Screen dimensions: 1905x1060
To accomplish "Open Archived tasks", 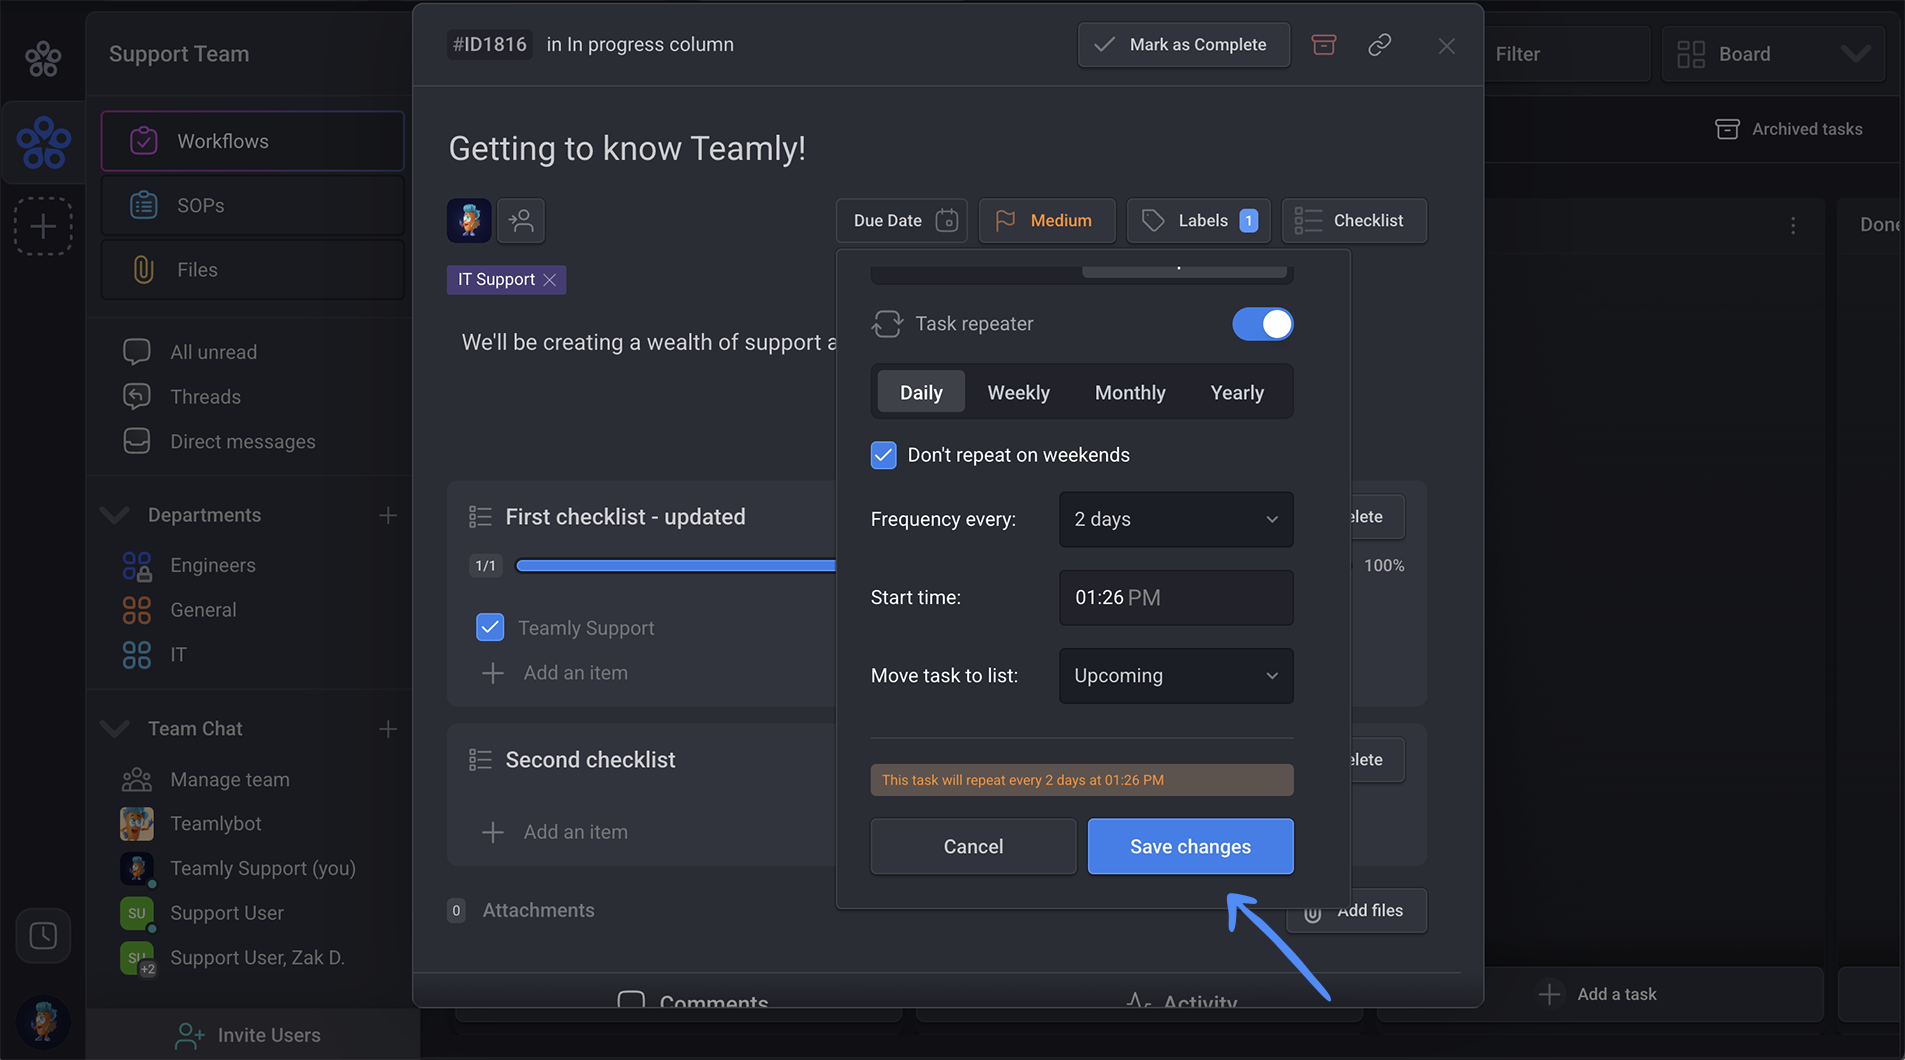I will pos(1789,129).
